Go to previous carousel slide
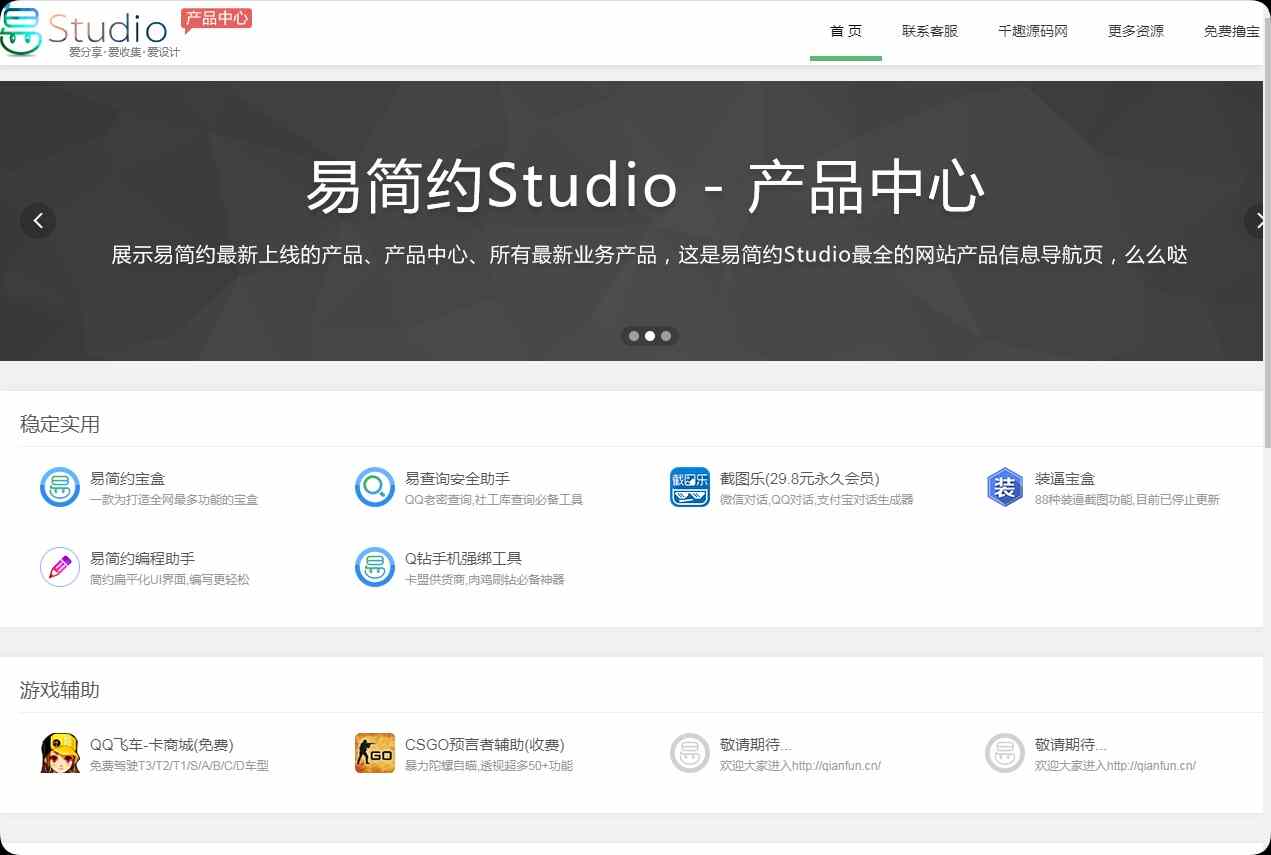The height and width of the screenshot is (855, 1271). [38, 221]
